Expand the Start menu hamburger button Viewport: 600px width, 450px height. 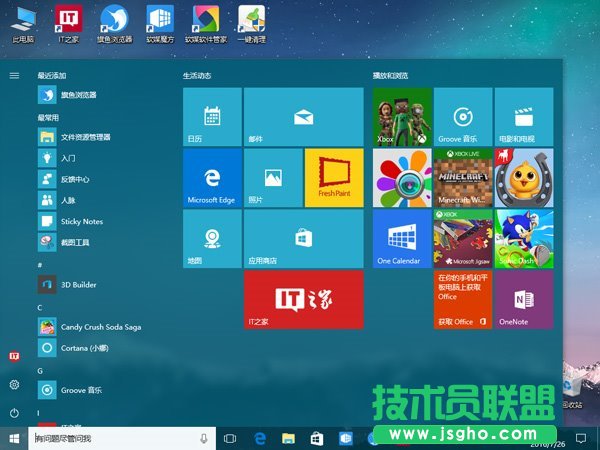click(14, 75)
